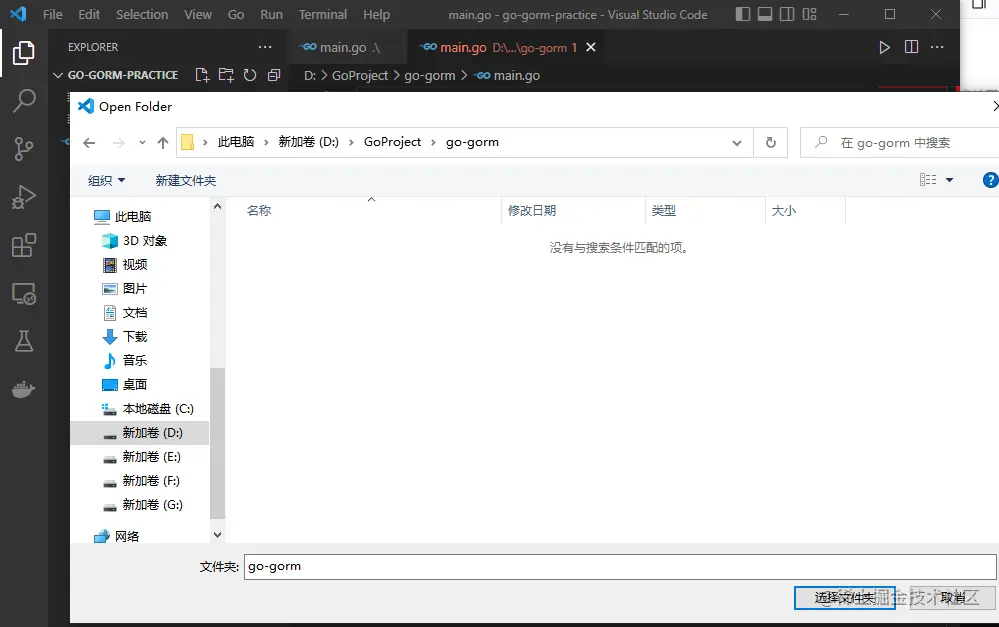Open the Docker view
The height and width of the screenshot is (627, 999).
tap(24, 389)
